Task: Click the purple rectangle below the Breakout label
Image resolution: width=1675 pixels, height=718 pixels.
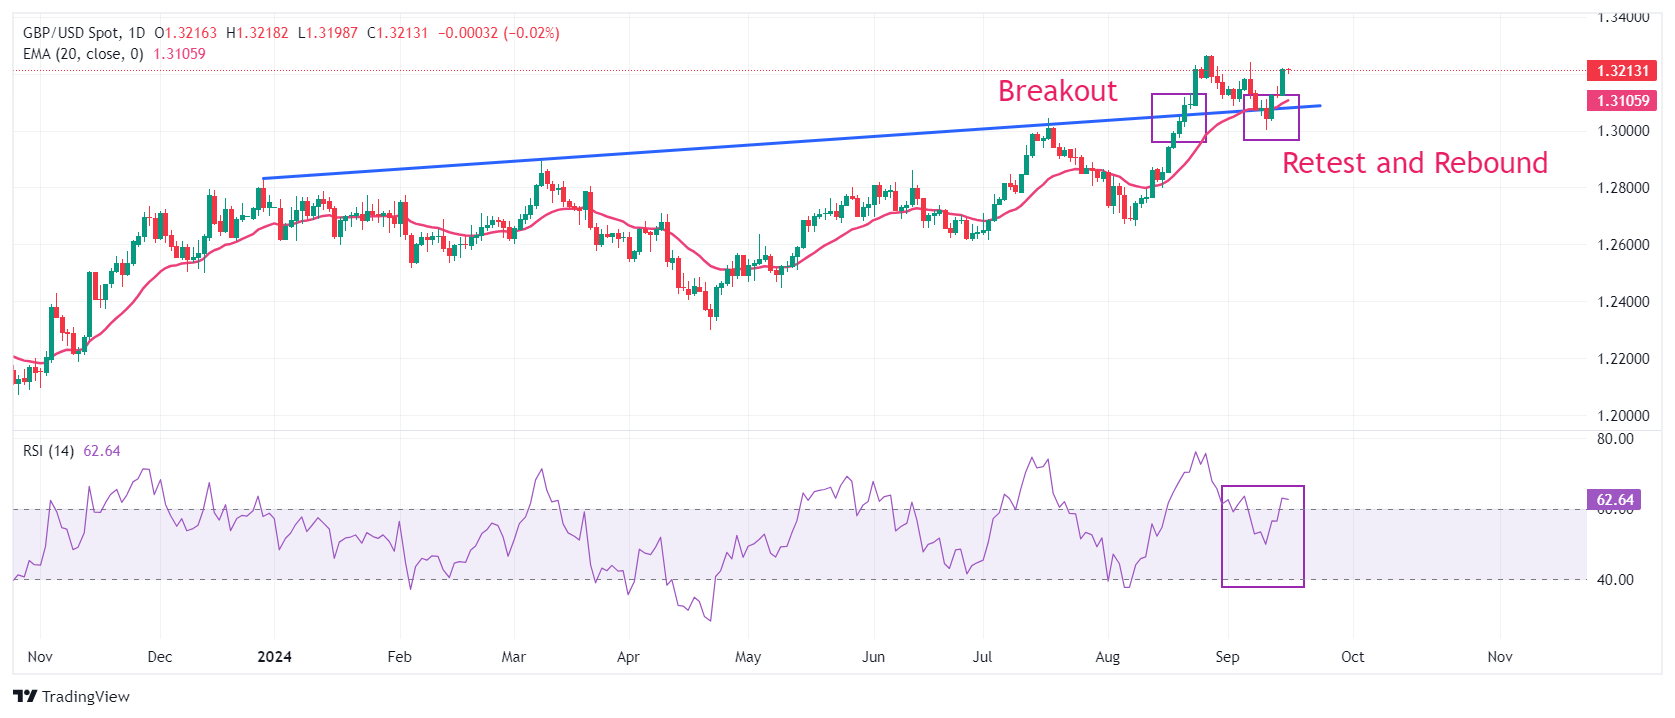Action: tap(1178, 117)
